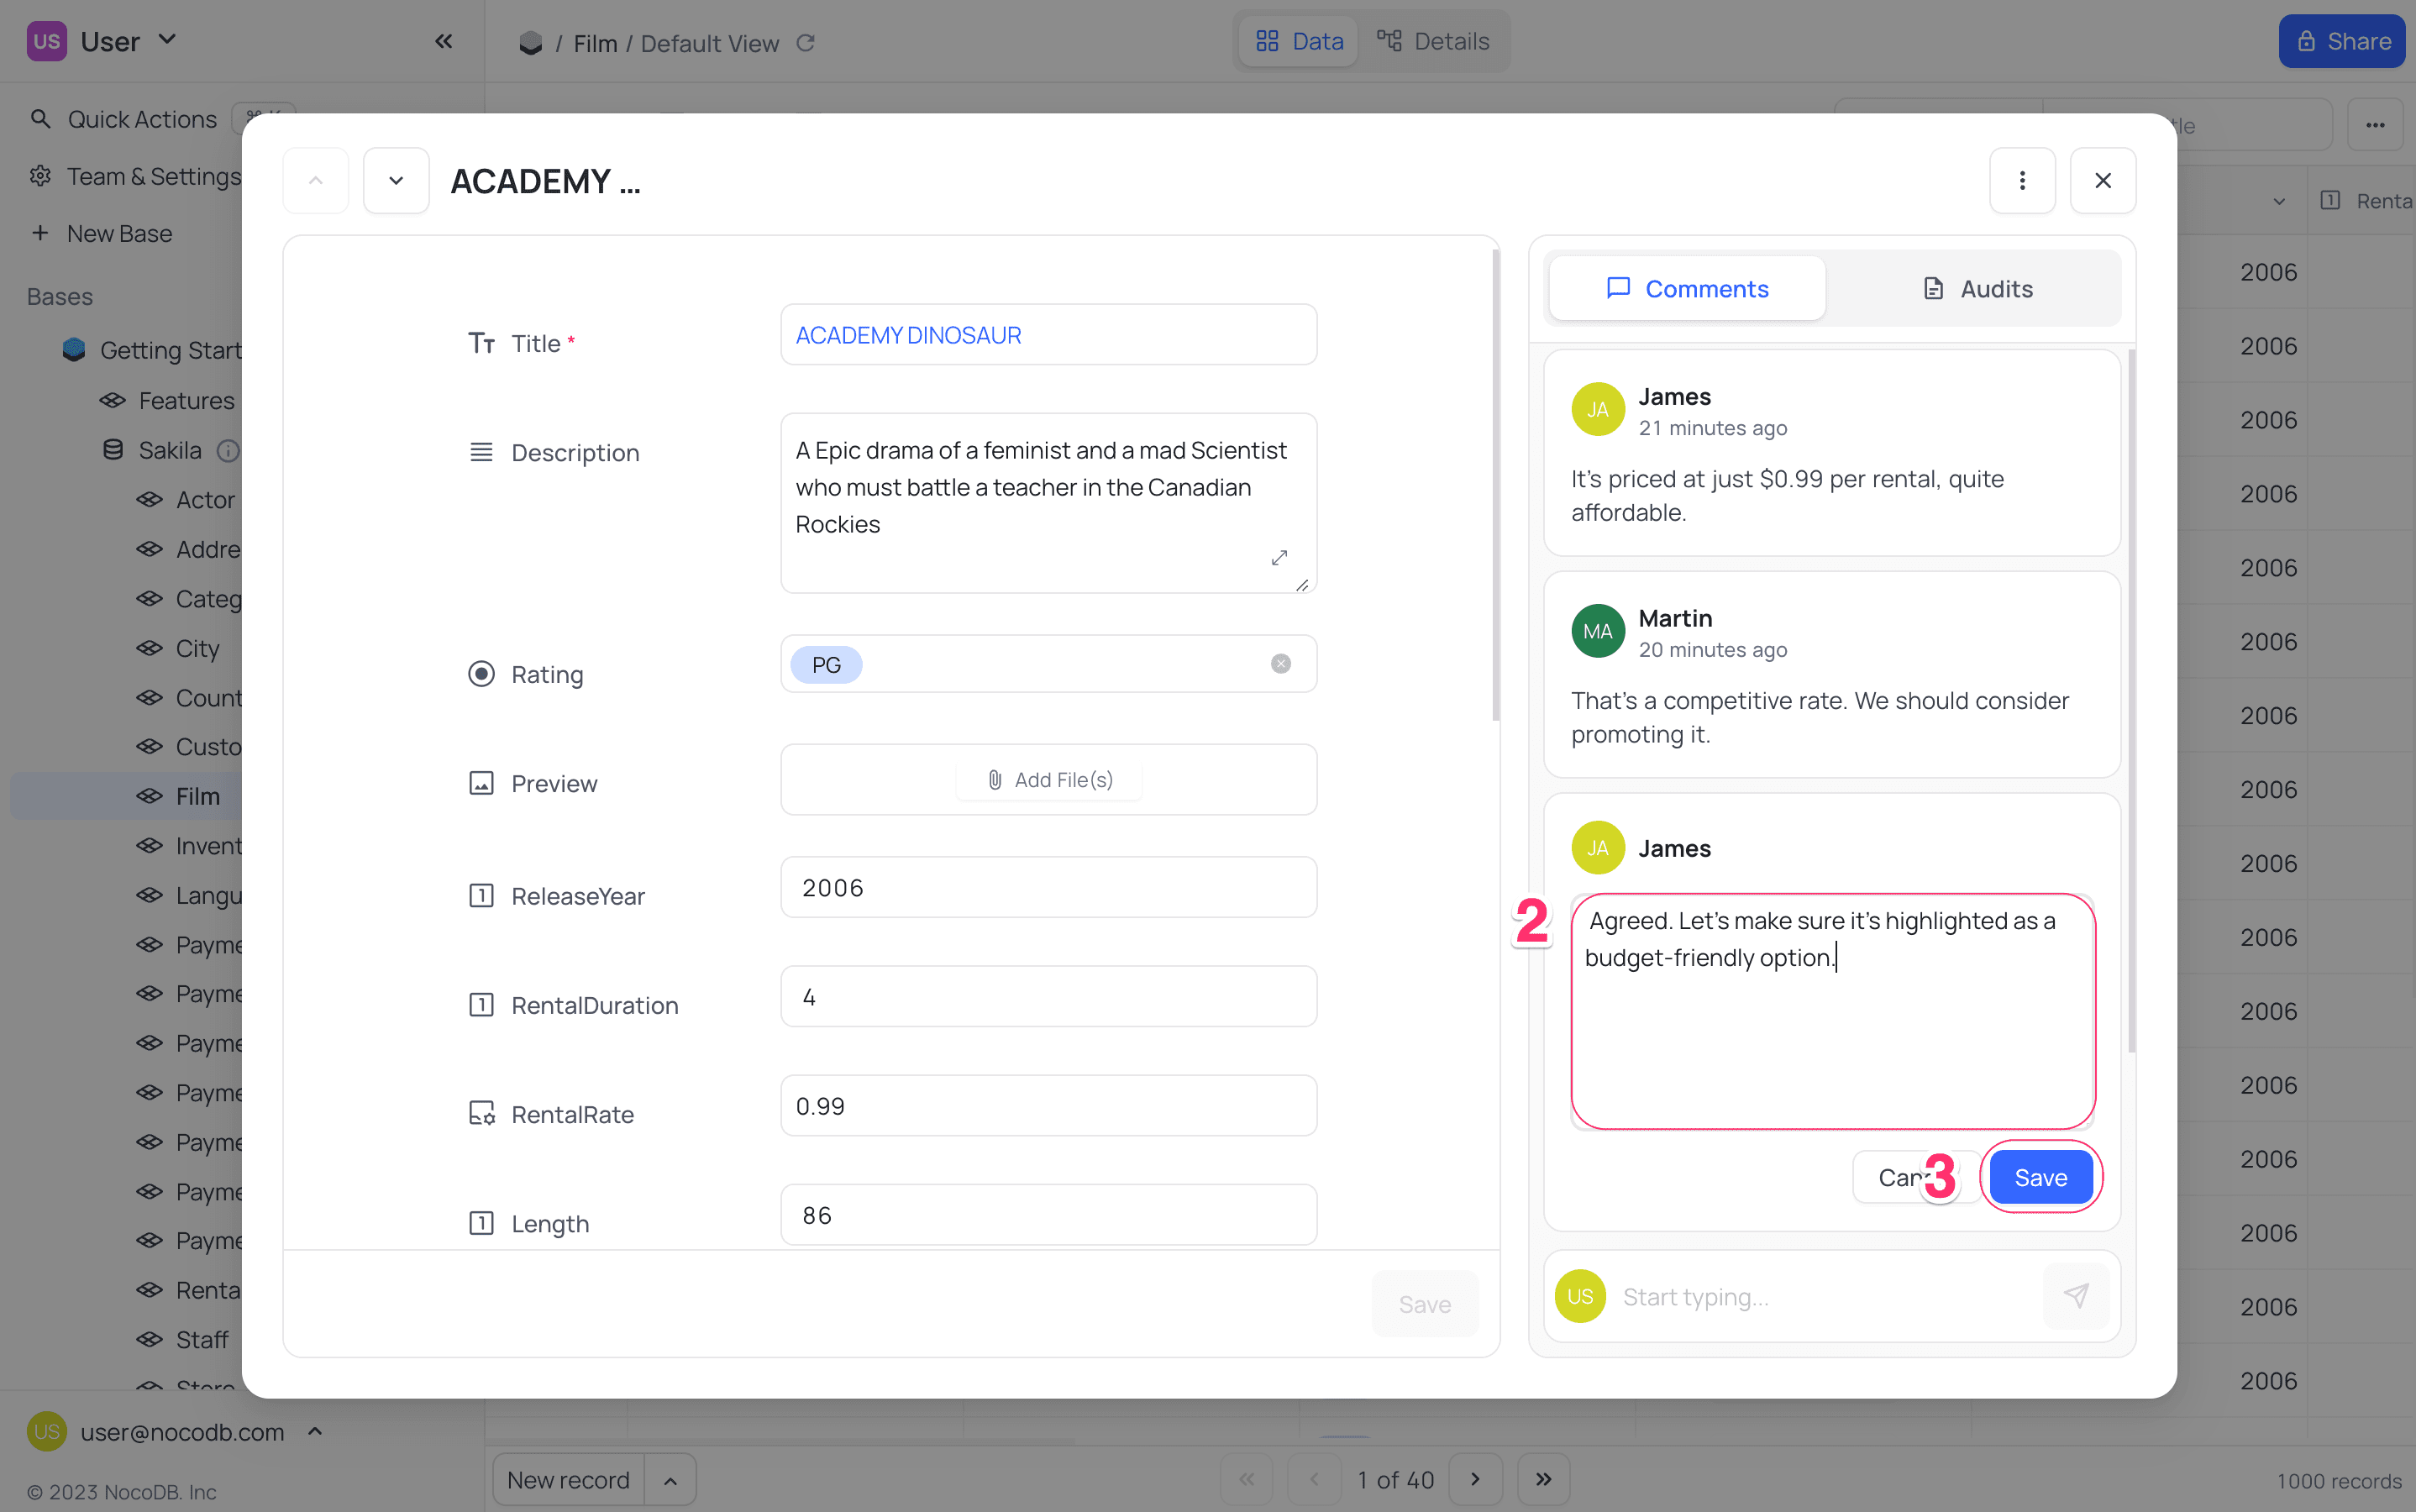This screenshot has height=1512, width=2416.
Task: Click Add File(s) in Preview field
Action: 1049,780
